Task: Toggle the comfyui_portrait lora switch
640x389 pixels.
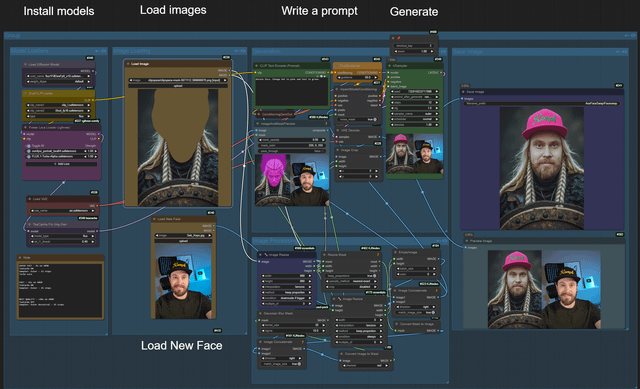Action: pyautogui.click(x=29, y=151)
